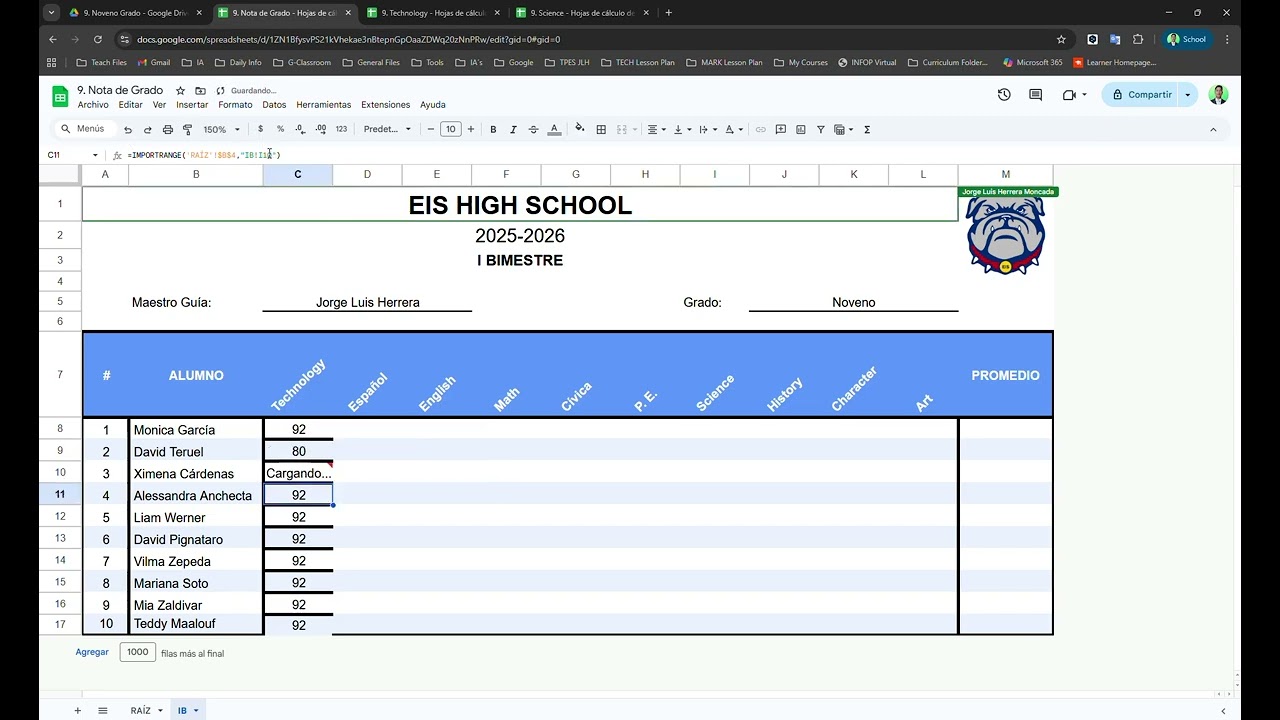Print the spreadsheet using printer icon
This screenshot has width=1280, height=720.
point(168,129)
